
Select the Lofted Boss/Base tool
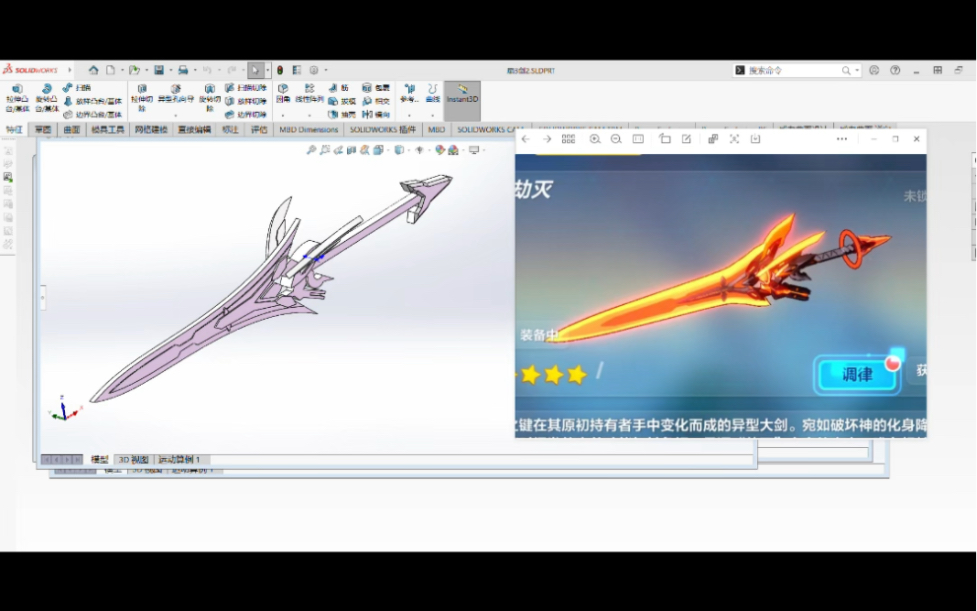[x=92, y=101]
